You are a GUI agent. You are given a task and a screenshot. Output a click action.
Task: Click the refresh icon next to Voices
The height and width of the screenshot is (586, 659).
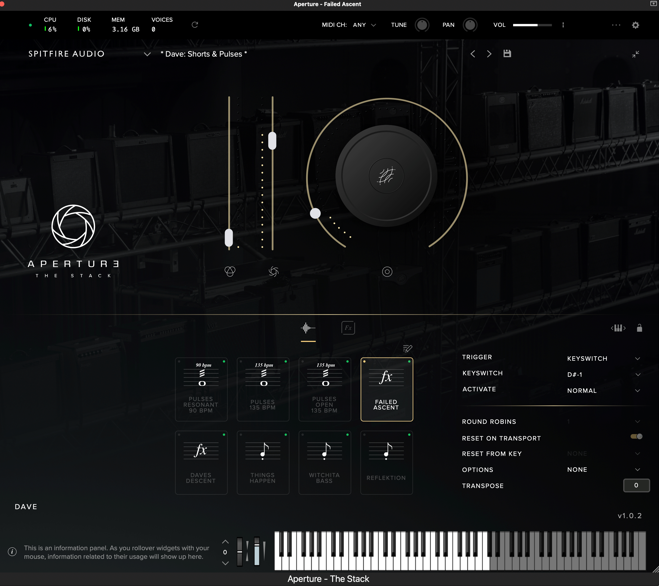click(x=195, y=25)
